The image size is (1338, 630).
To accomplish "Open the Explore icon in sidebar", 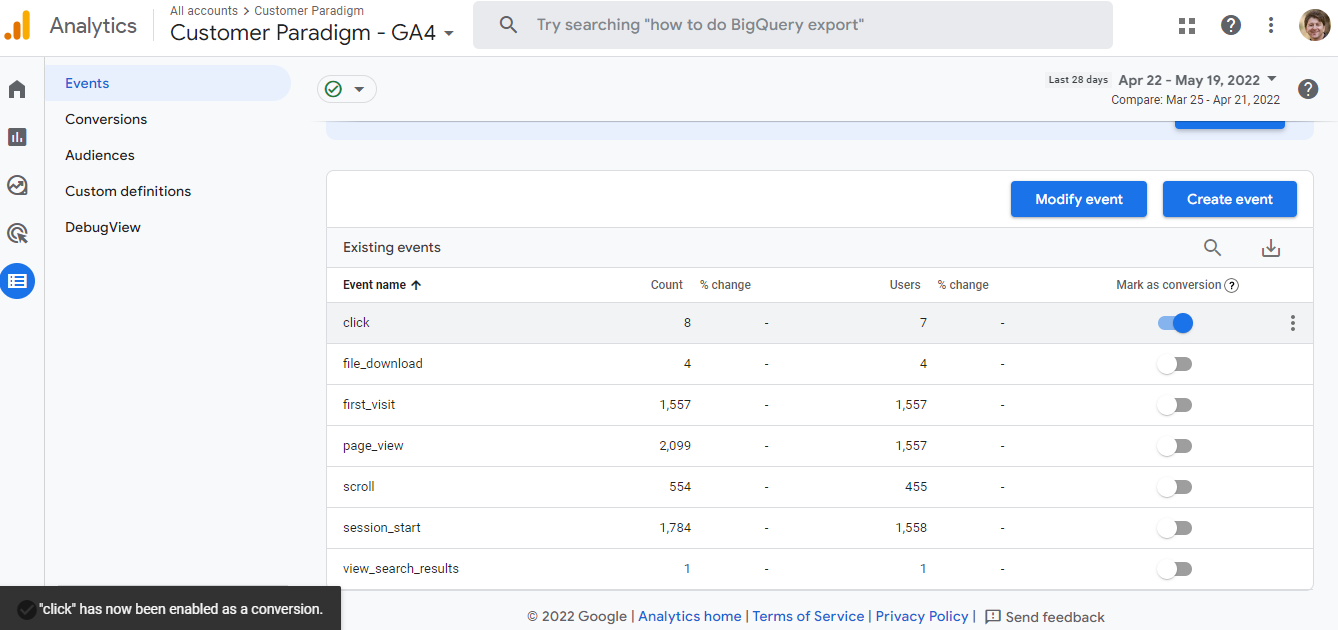I will point(17,185).
